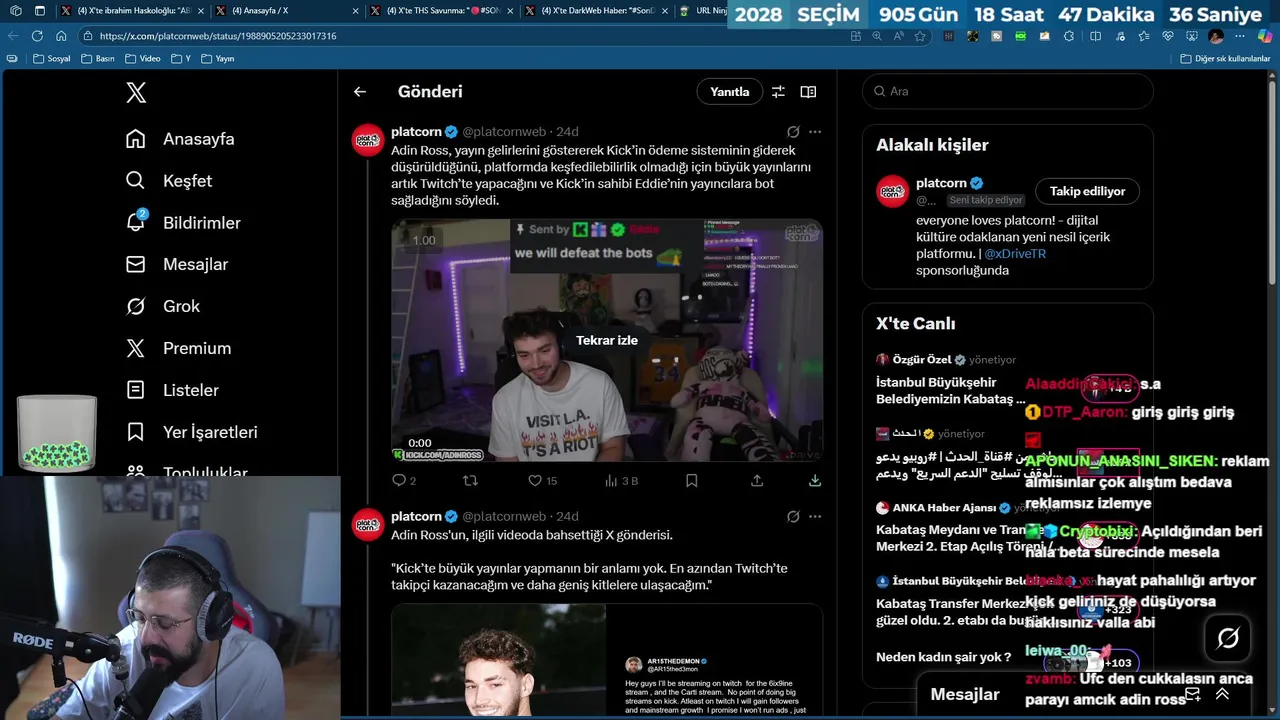Image resolution: width=1280 pixels, height=720 pixels.
Task: Like the post with 15 likes
Action: (x=542, y=481)
